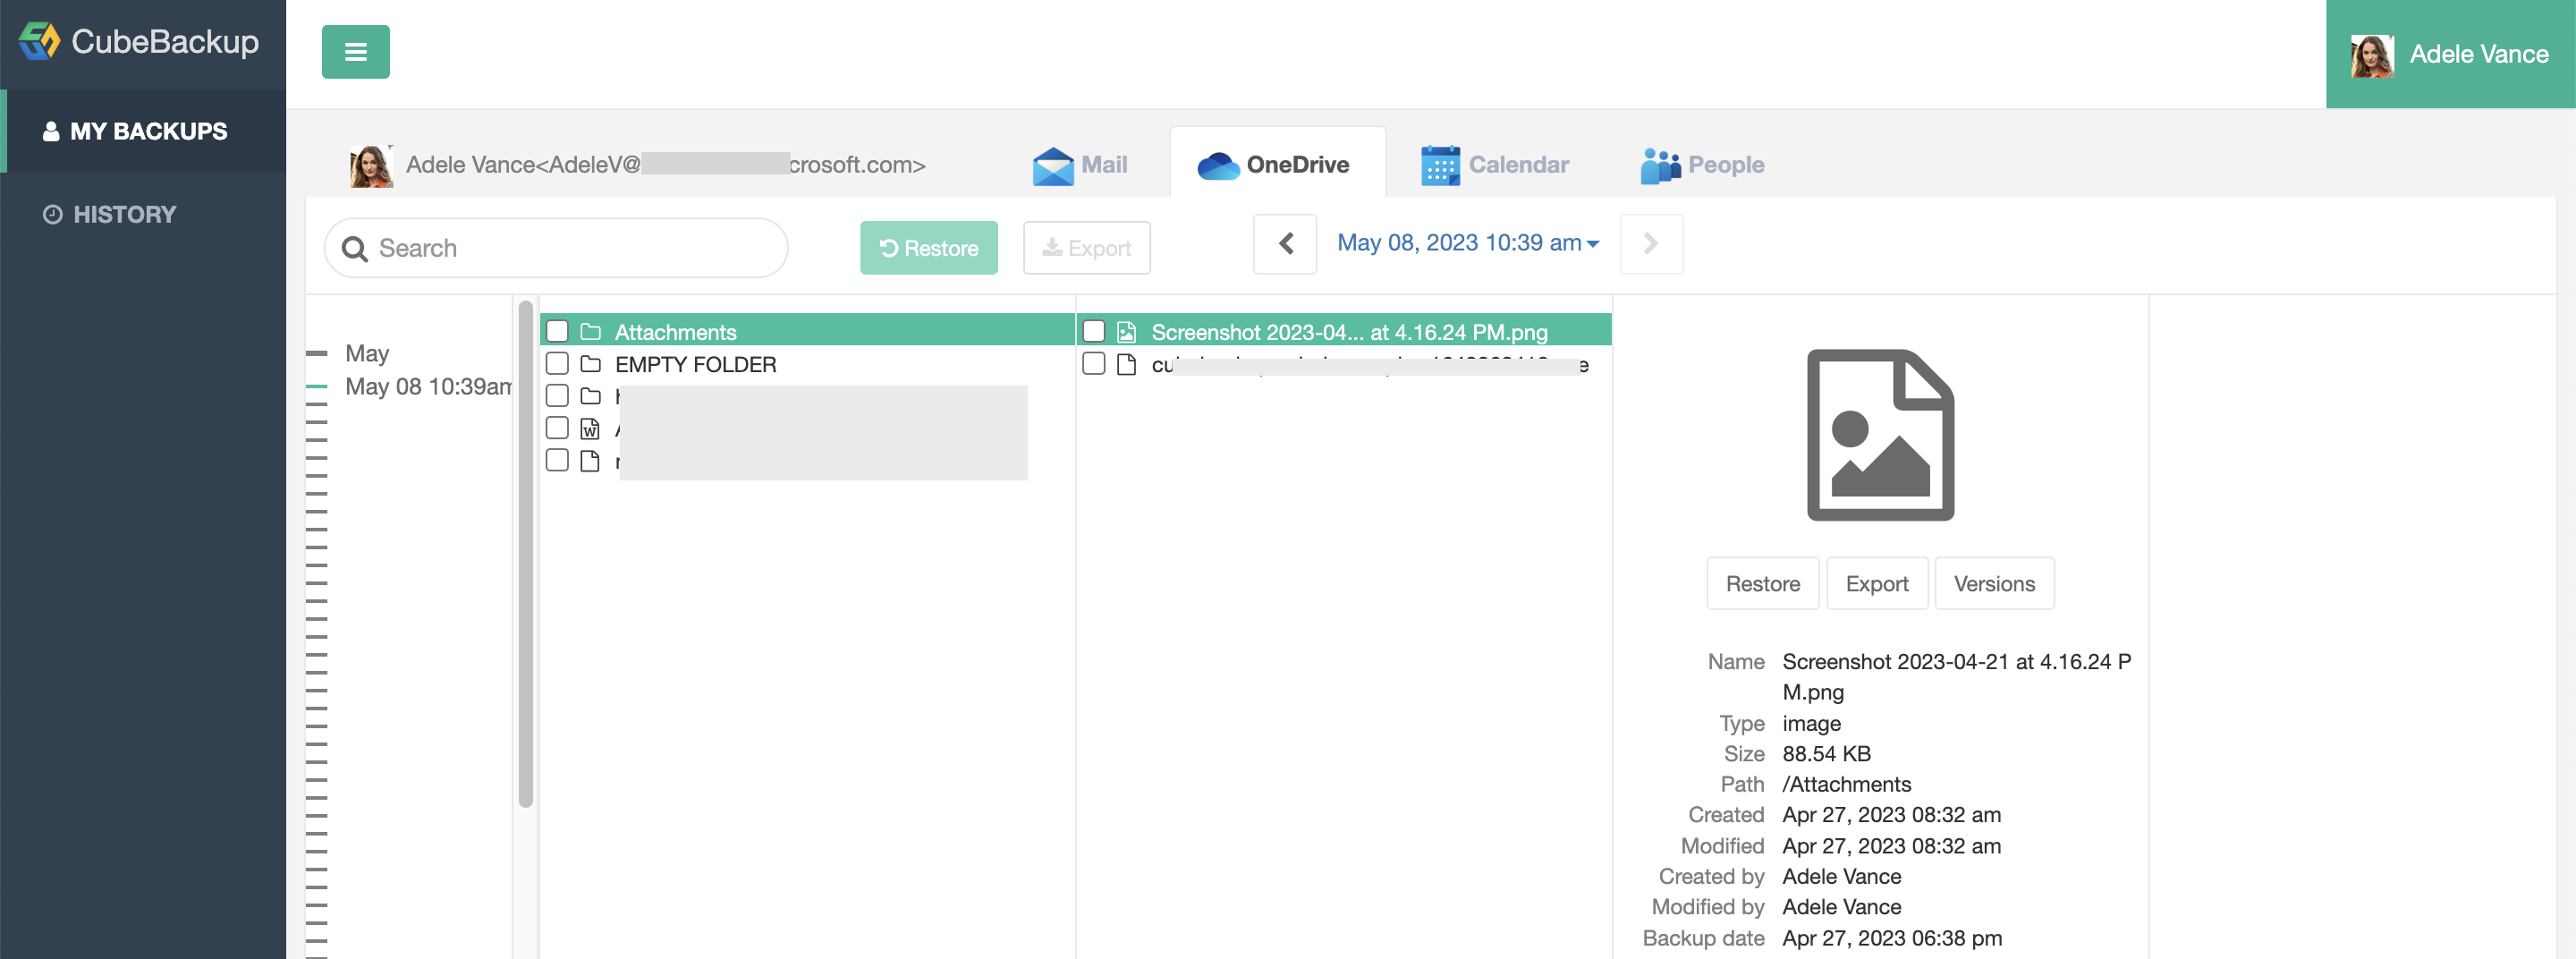Select the OneDrive cloud icon
The height and width of the screenshot is (959, 2576).
(x=1216, y=165)
